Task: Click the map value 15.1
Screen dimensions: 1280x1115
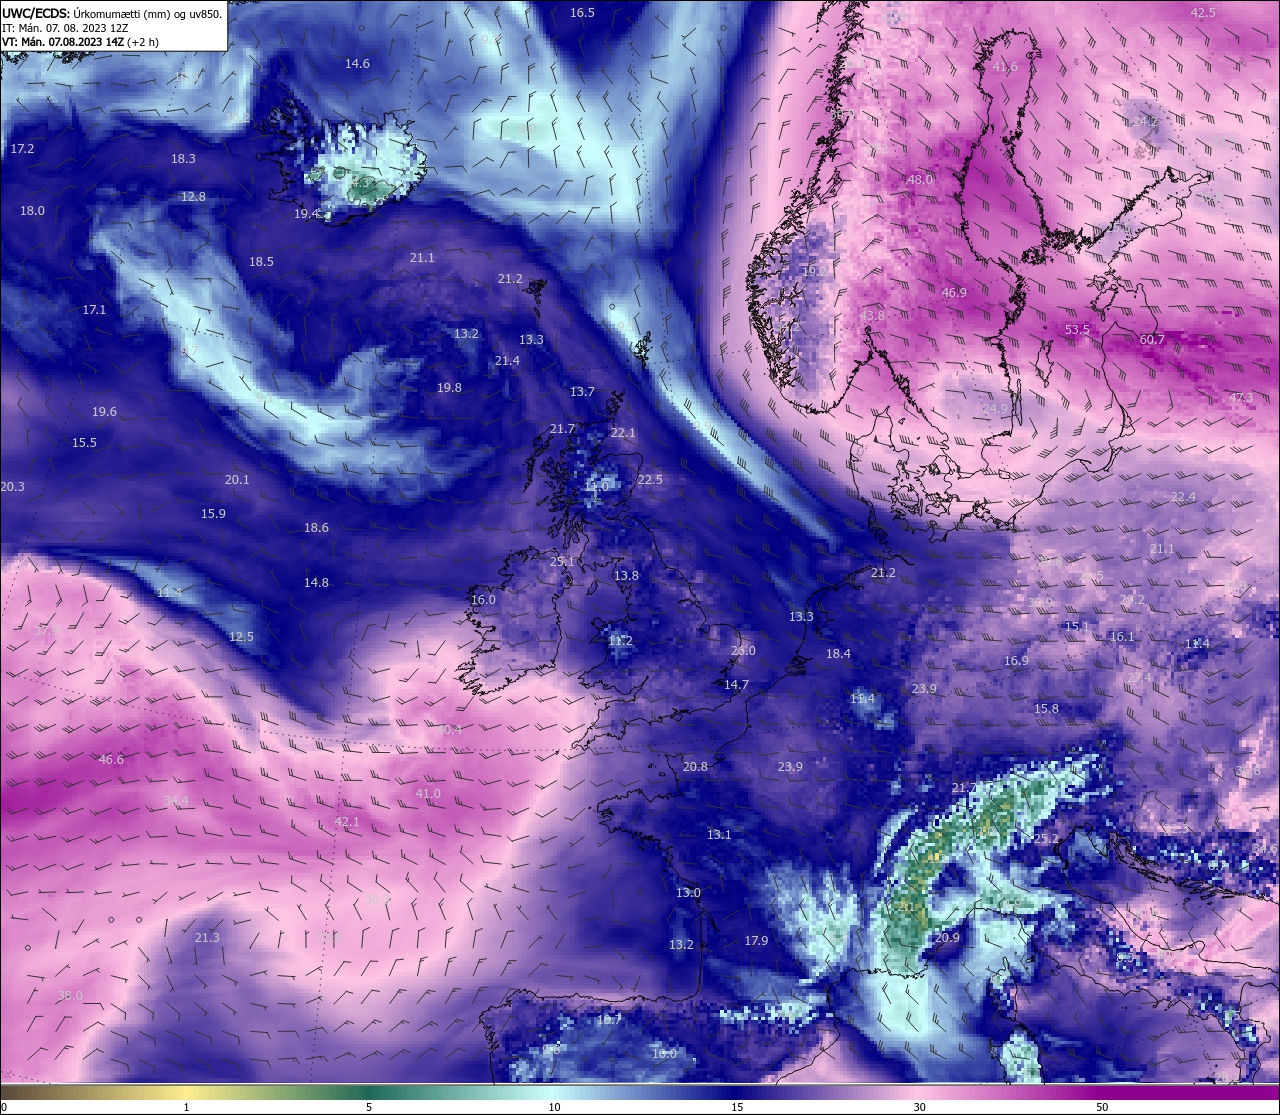Action: click(x=1076, y=627)
